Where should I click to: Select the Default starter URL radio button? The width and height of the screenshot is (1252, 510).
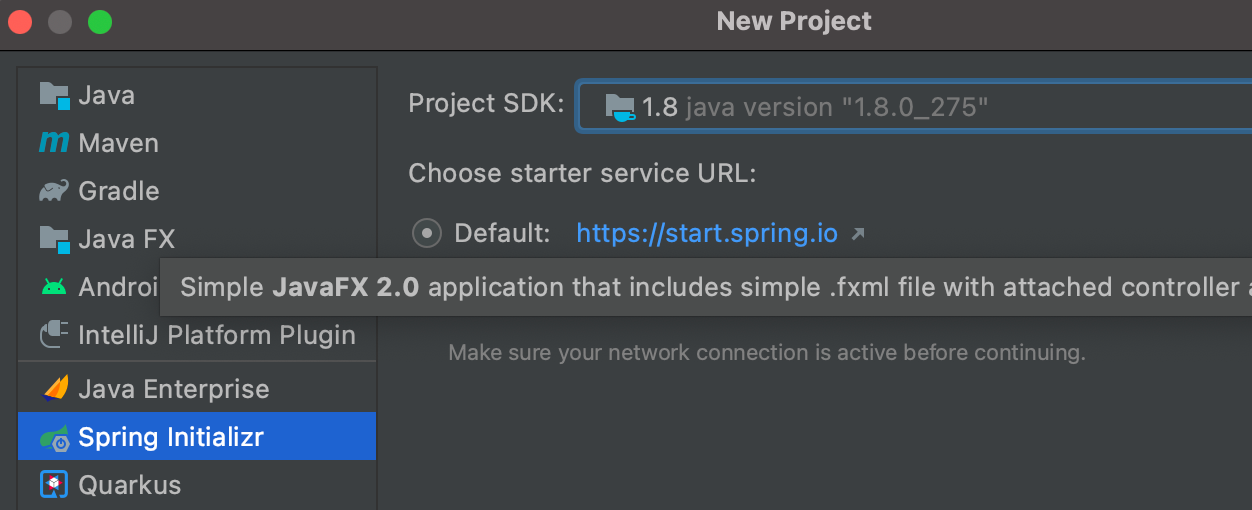tap(427, 234)
